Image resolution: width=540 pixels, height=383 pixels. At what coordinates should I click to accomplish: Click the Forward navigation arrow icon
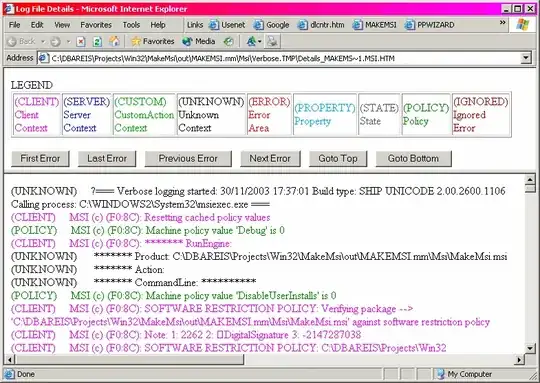[x=55, y=42]
